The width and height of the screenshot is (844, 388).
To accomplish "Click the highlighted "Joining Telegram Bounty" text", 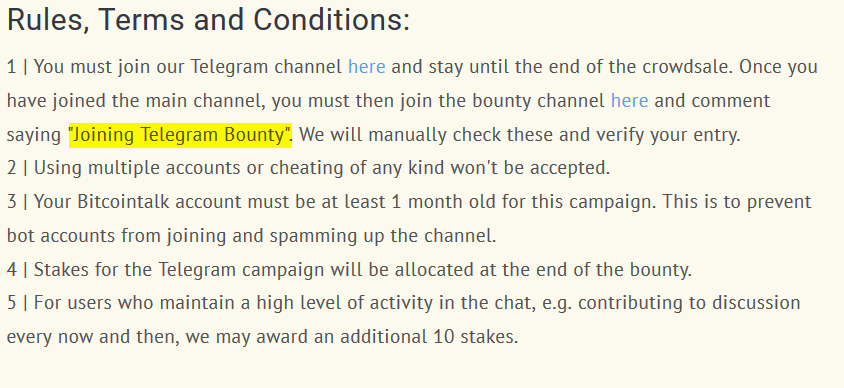I will pos(180,135).
